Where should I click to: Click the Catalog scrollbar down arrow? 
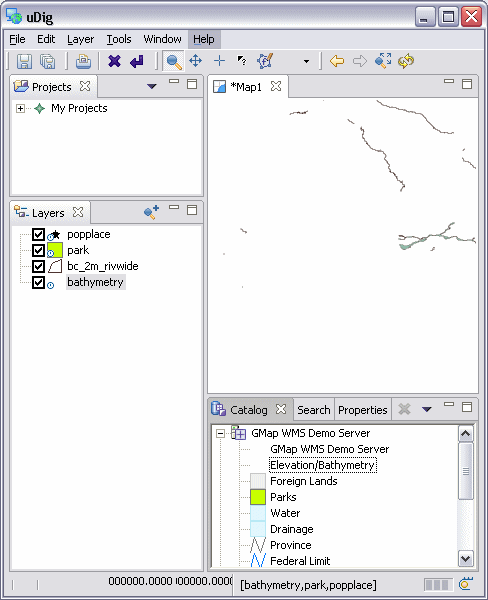point(465,559)
